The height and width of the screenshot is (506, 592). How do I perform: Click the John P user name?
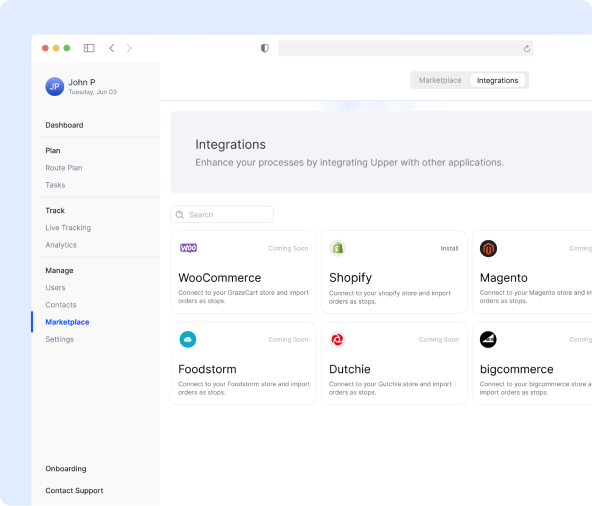[82, 82]
